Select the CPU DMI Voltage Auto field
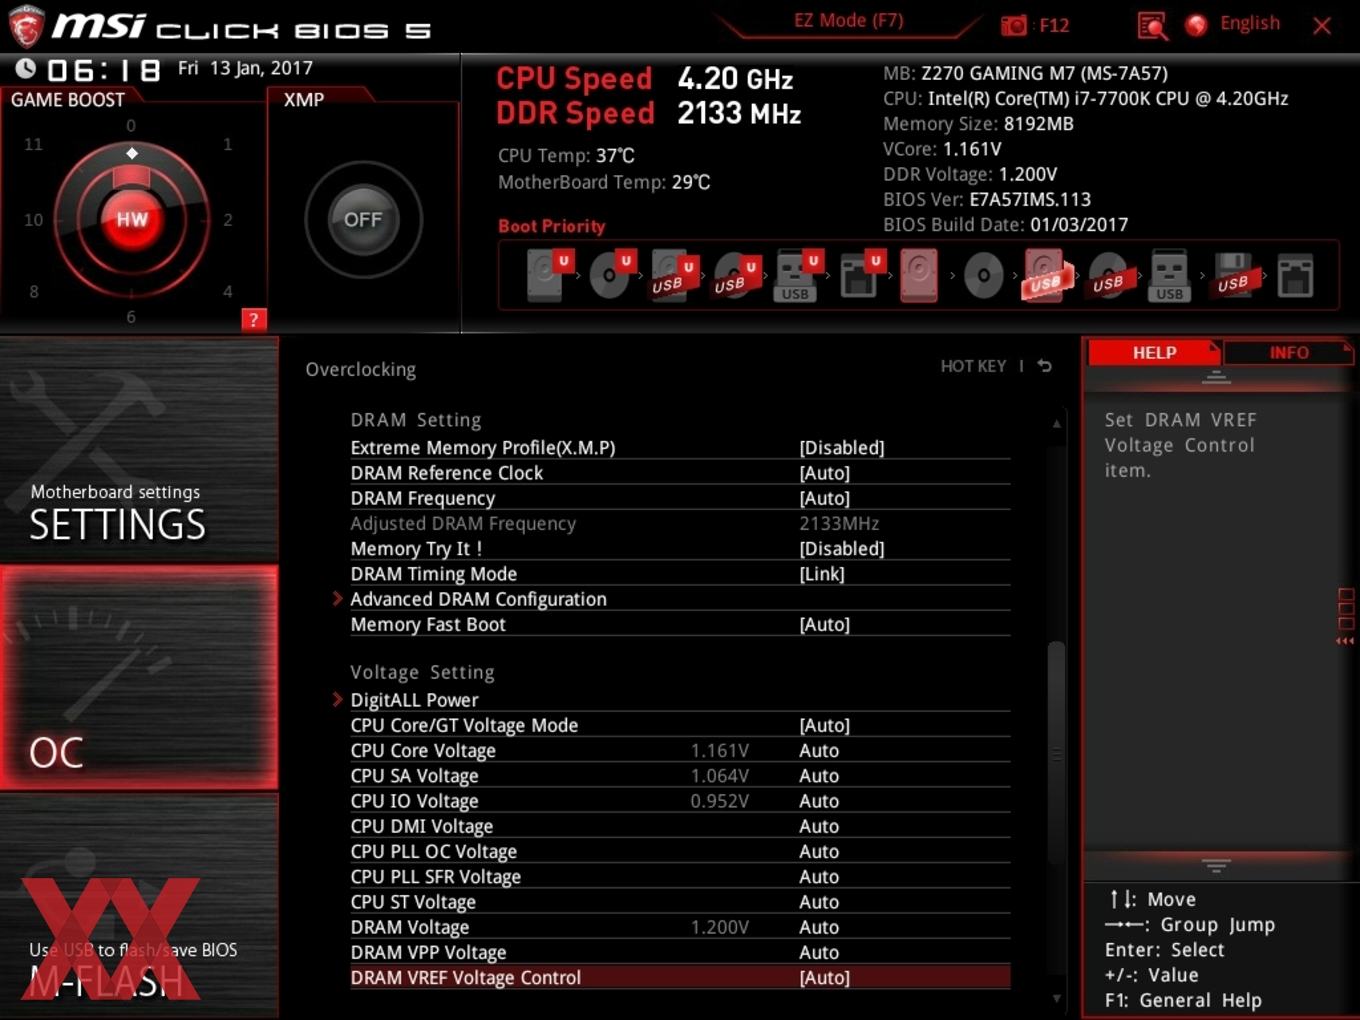1360x1020 pixels. point(819,826)
